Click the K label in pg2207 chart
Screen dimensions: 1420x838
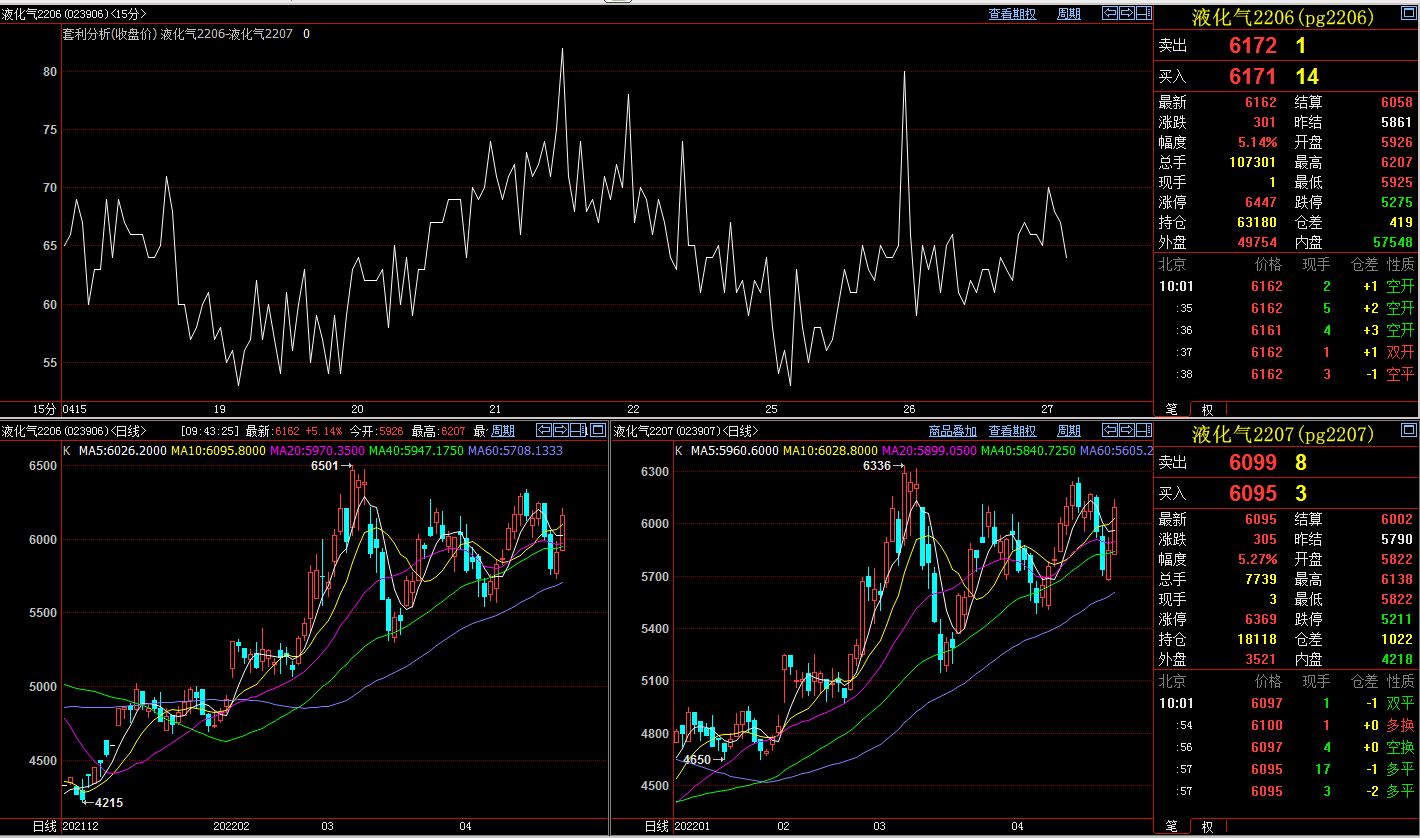[679, 451]
